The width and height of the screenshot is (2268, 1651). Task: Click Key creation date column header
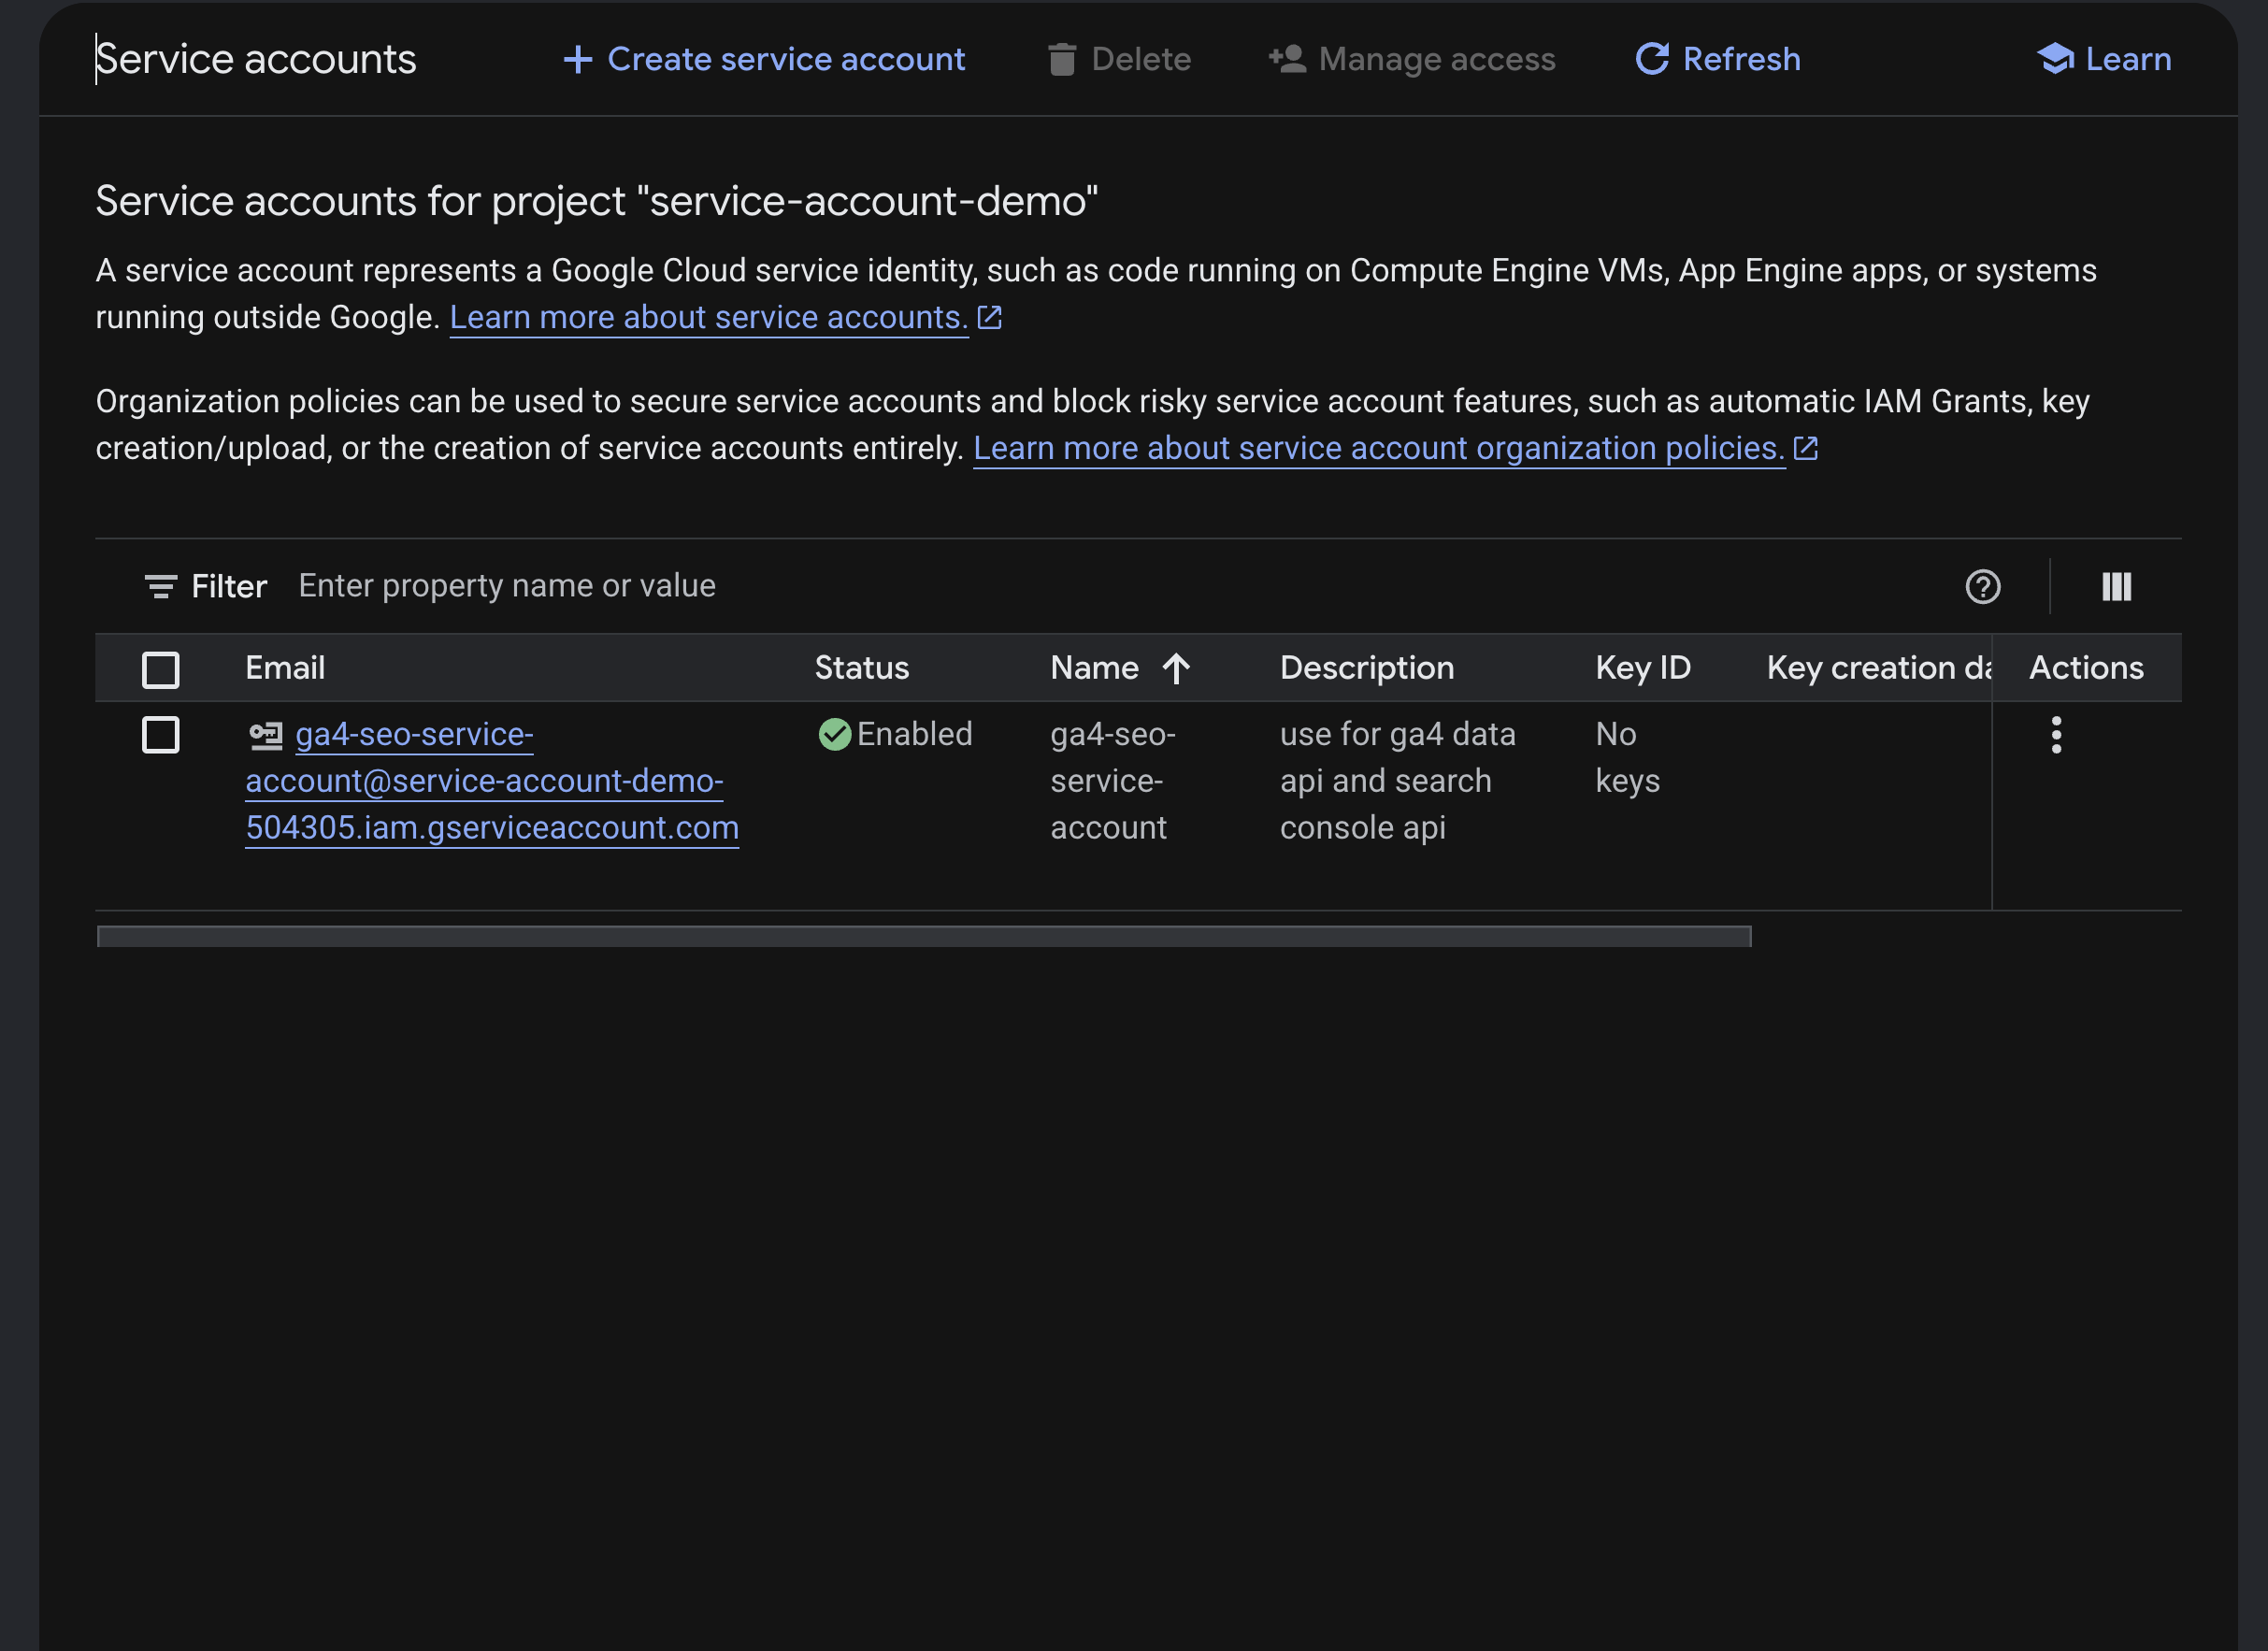[x=1878, y=668]
